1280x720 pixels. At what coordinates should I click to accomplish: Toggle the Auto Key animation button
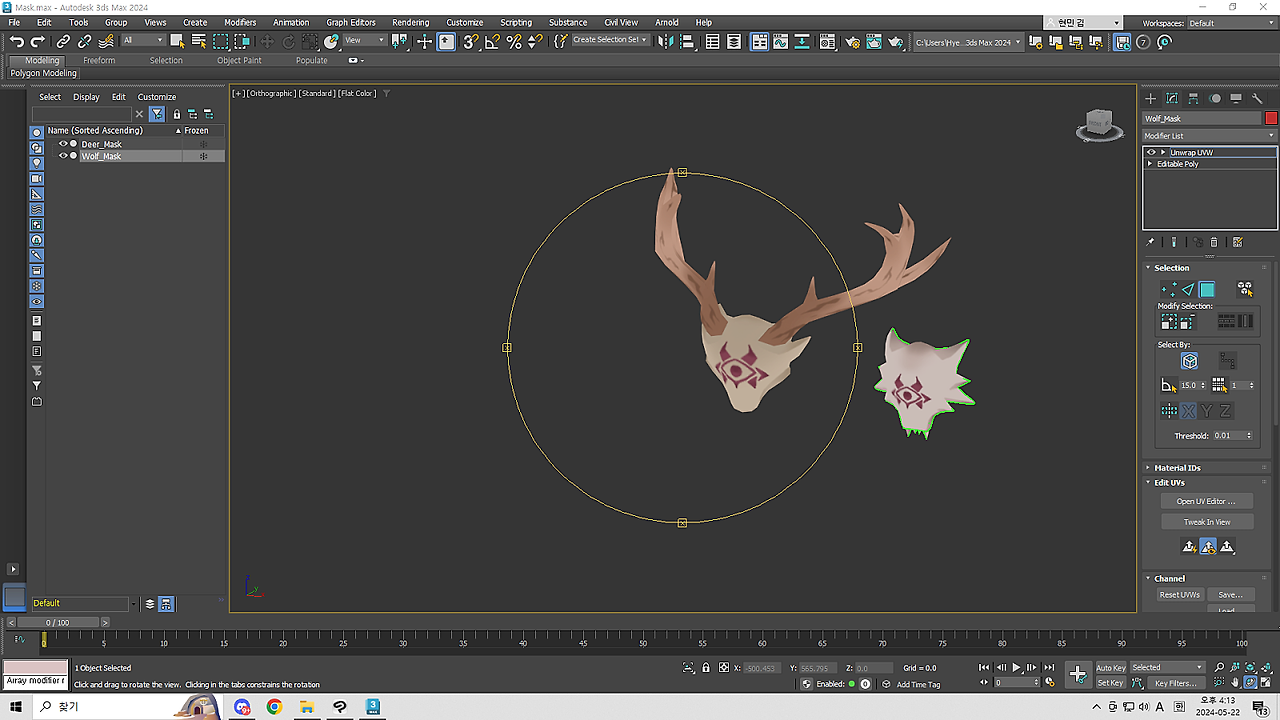(1111, 667)
